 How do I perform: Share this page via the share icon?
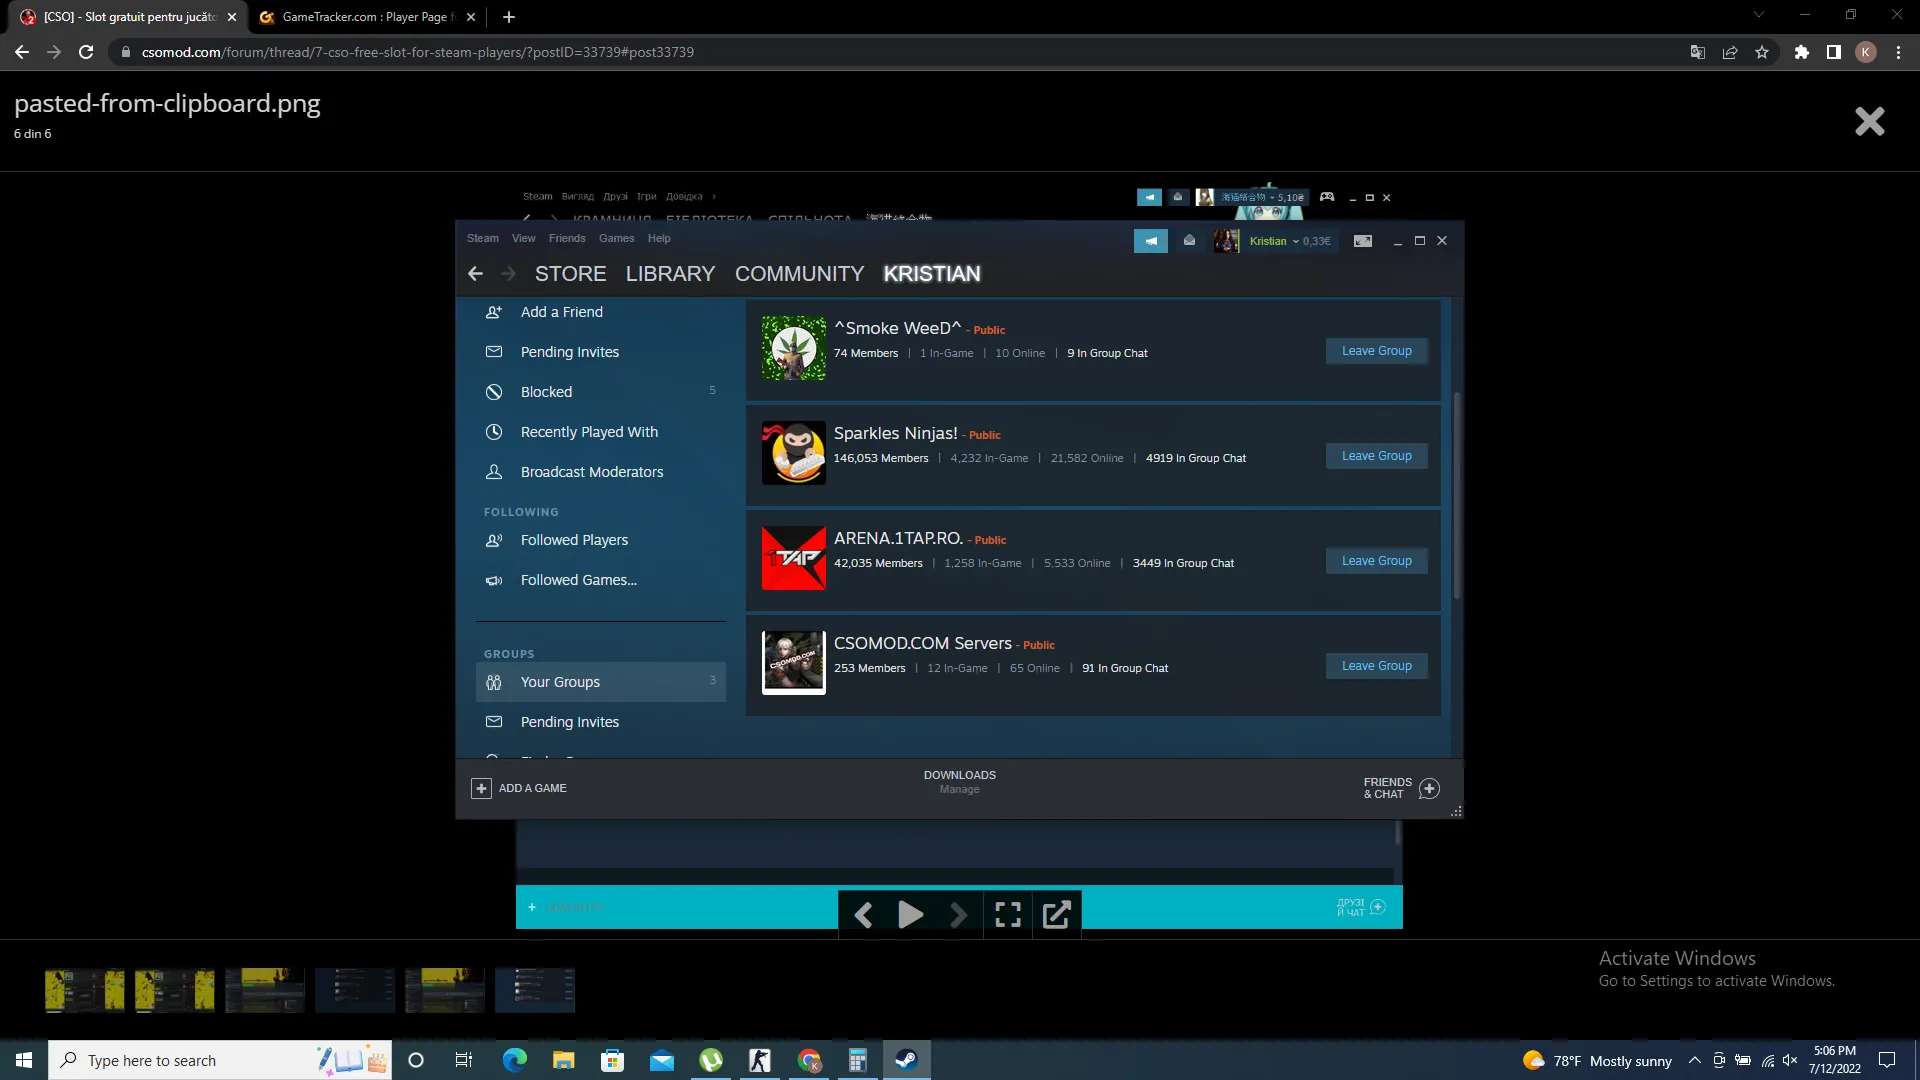point(1730,52)
